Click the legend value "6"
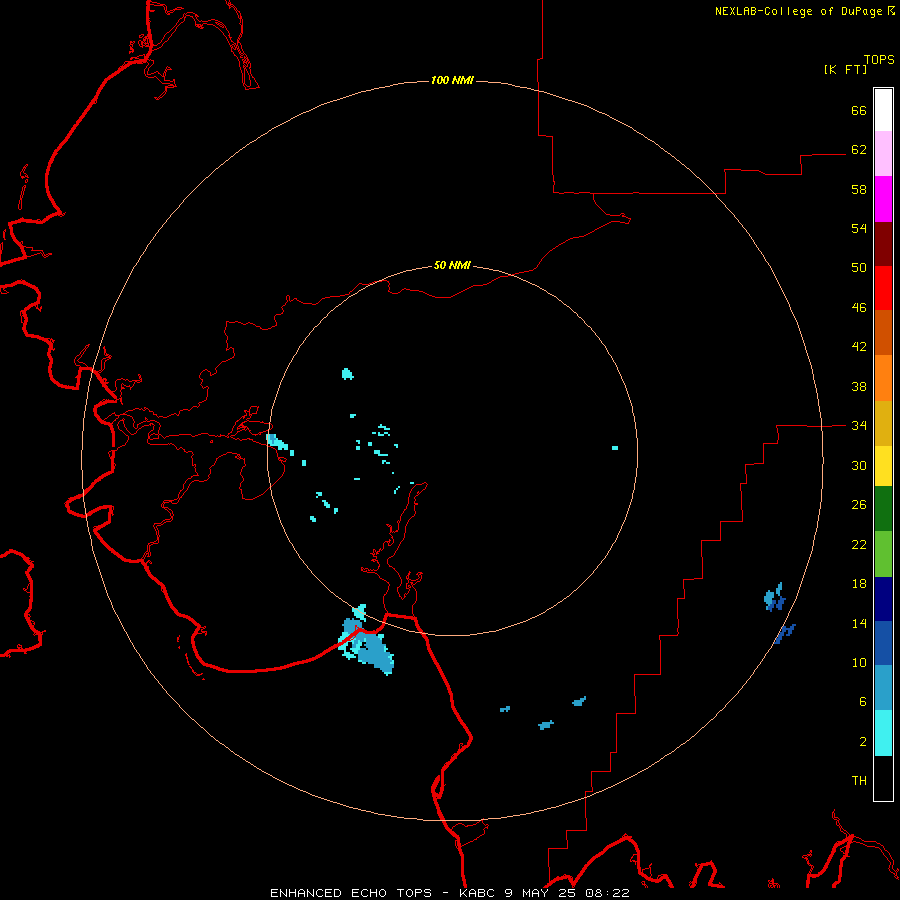Viewport: 900px width, 900px height. pos(863,702)
